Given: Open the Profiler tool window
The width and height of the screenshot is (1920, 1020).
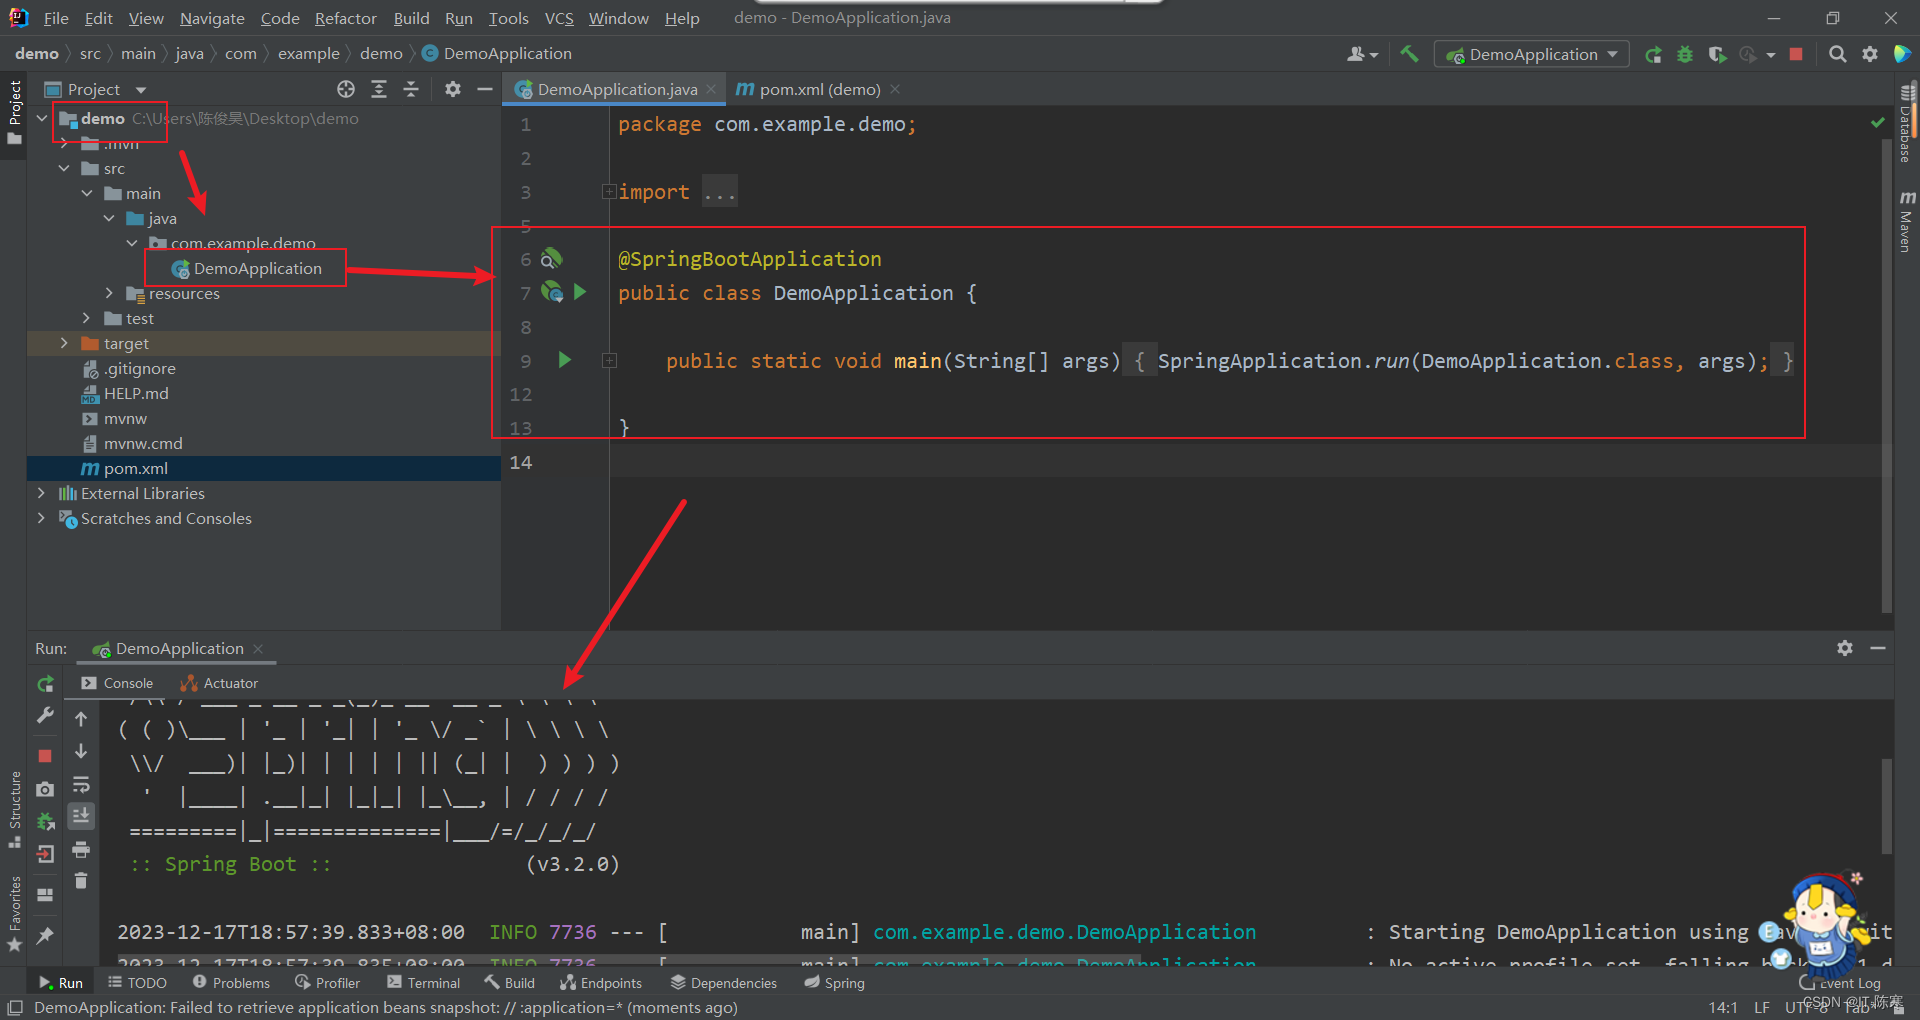Looking at the screenshot, I should point(328,983).
